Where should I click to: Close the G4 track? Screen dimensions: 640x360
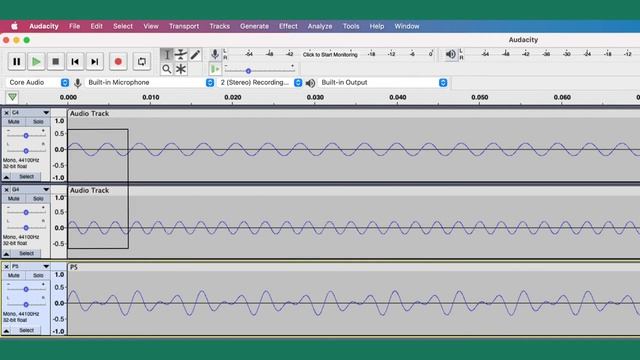[x=7, y=190]
